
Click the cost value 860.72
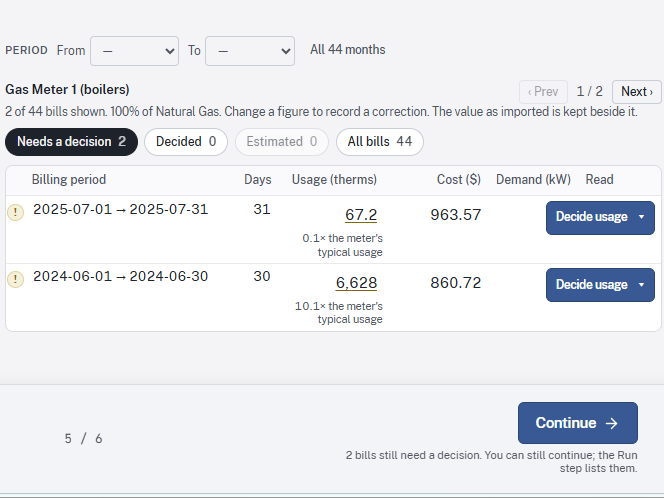click(456, 282)
